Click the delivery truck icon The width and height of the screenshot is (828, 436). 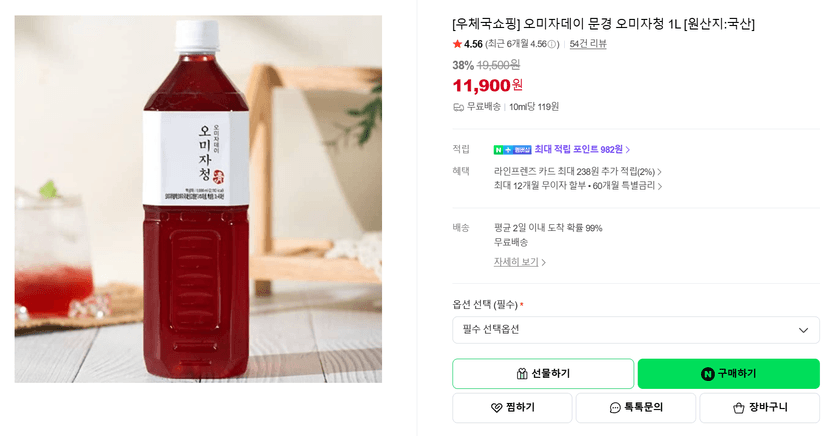coord(458,107)
